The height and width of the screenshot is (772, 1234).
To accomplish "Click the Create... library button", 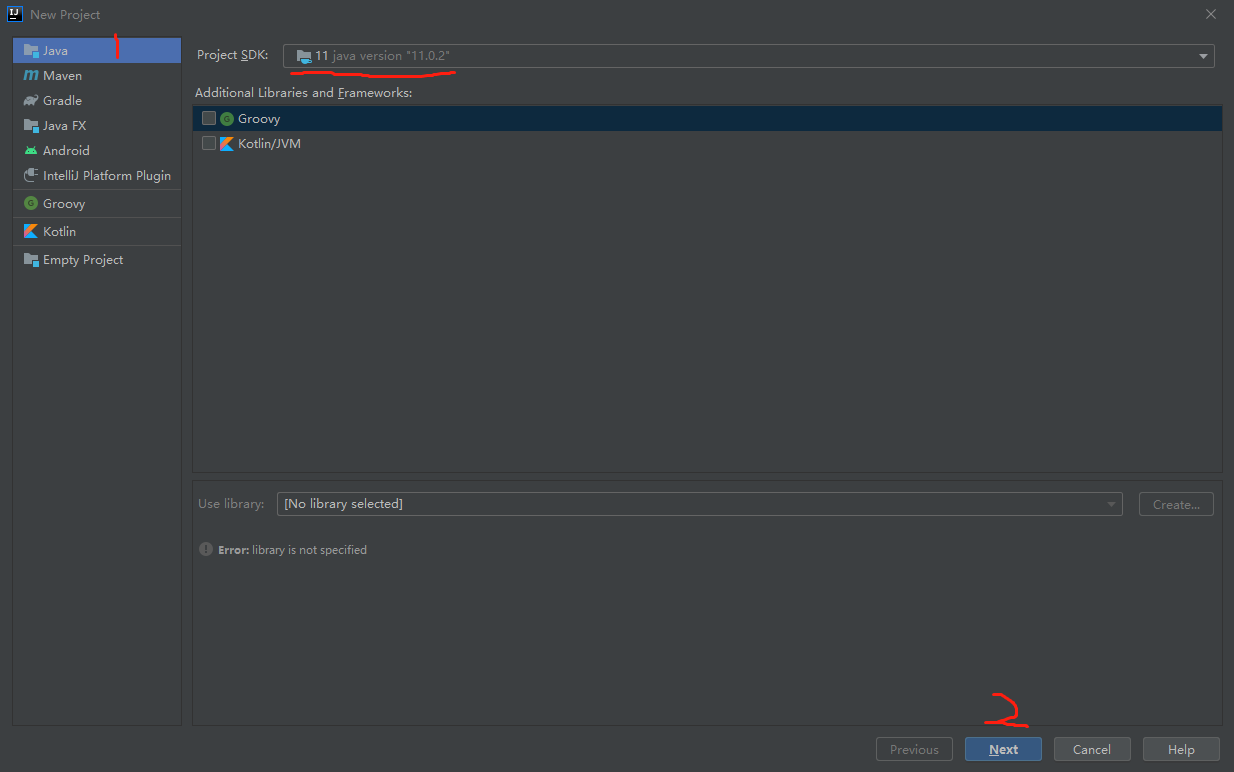I will pyautogui.click(x=1176, y=504).
